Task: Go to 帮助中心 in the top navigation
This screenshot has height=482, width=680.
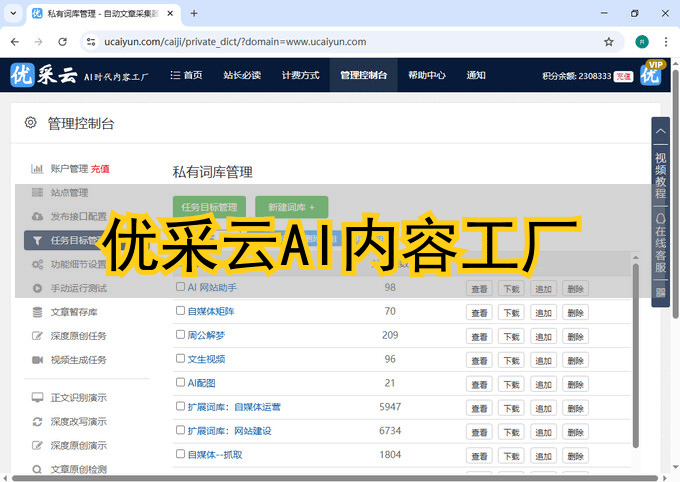Action: click(427, 75)
